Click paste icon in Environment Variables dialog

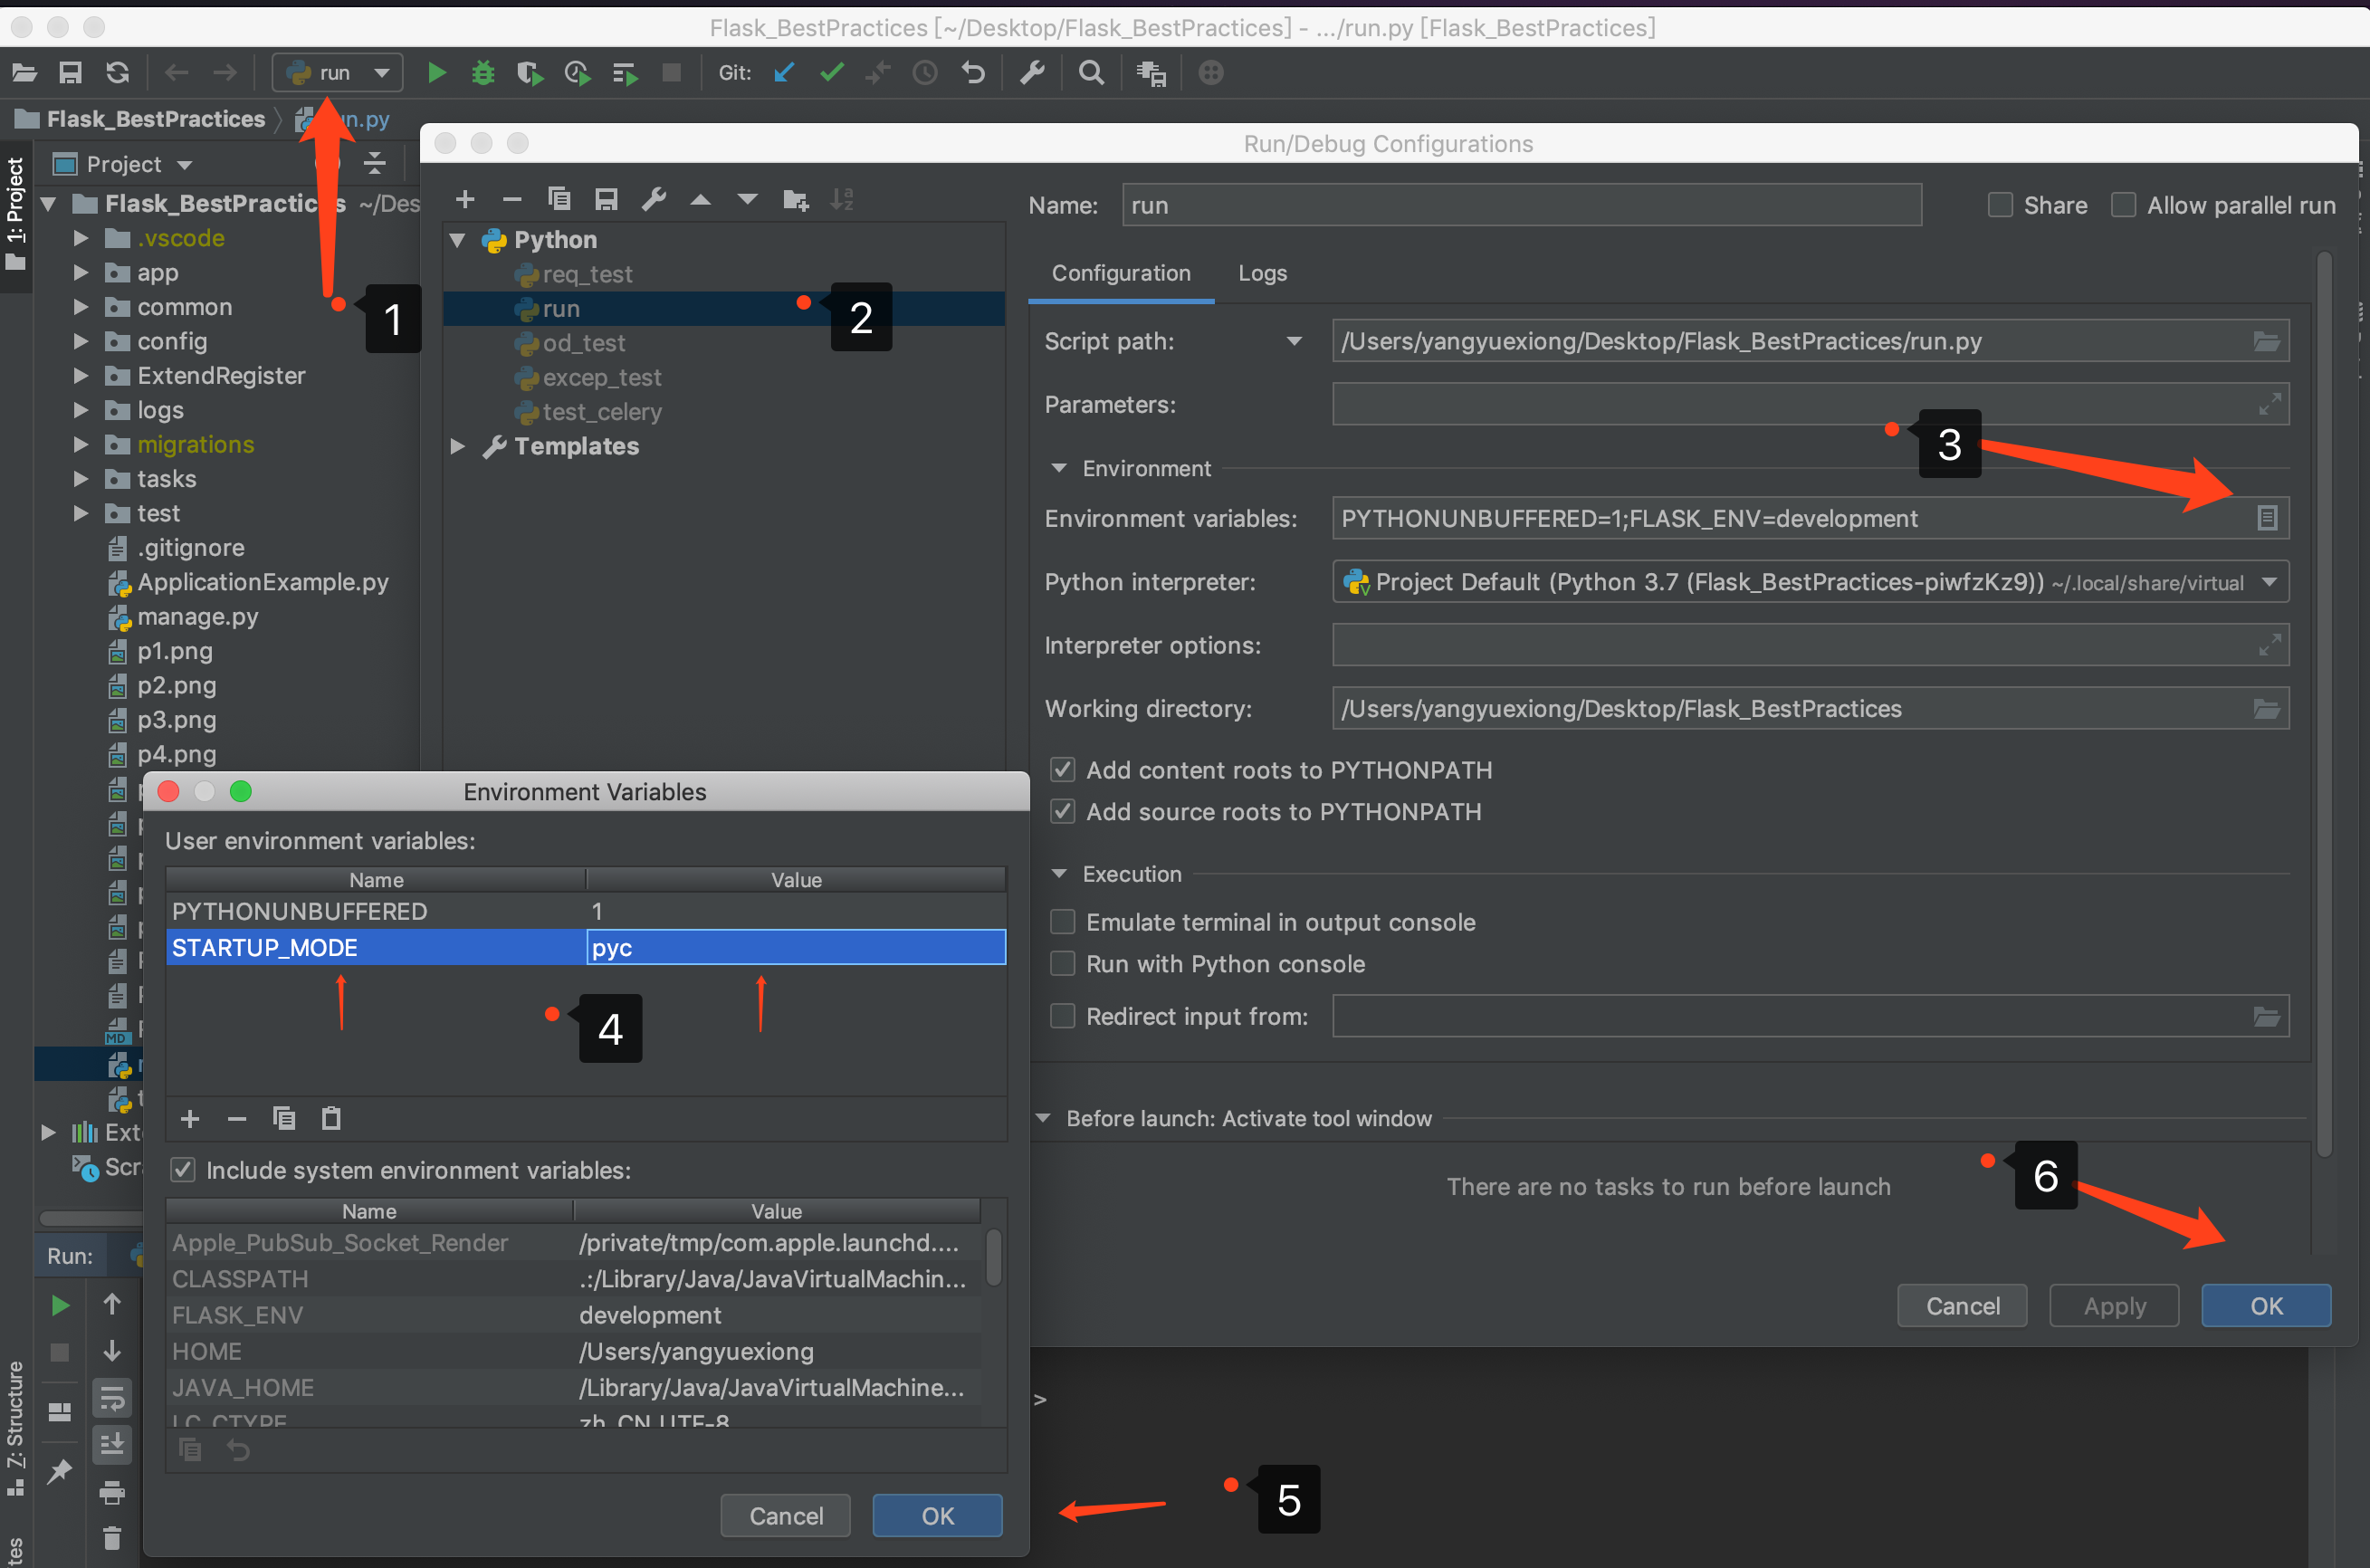331,1118
